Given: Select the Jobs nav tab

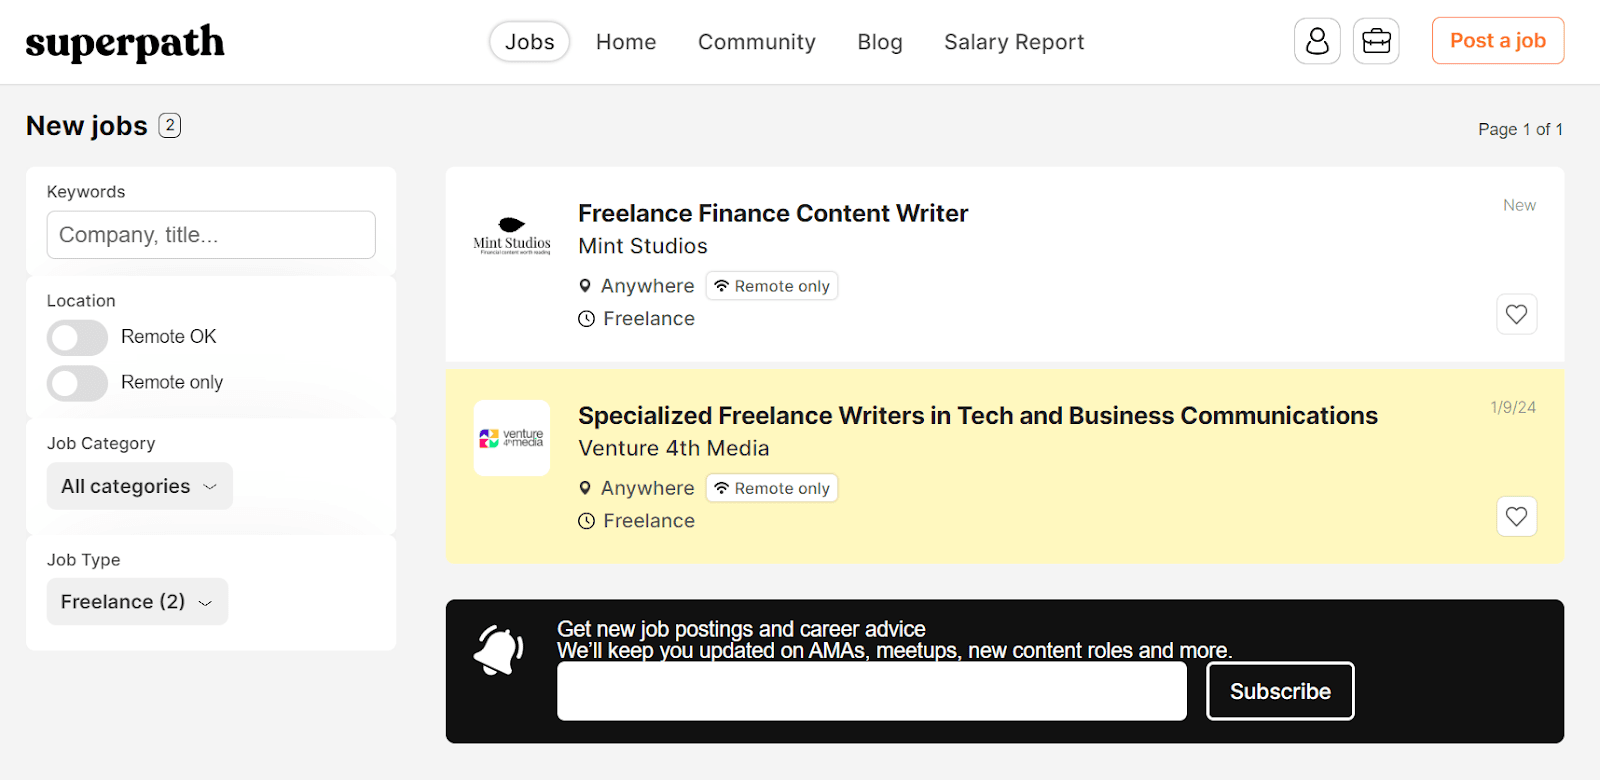Looking at the screenshot, I should pos(529,42).
